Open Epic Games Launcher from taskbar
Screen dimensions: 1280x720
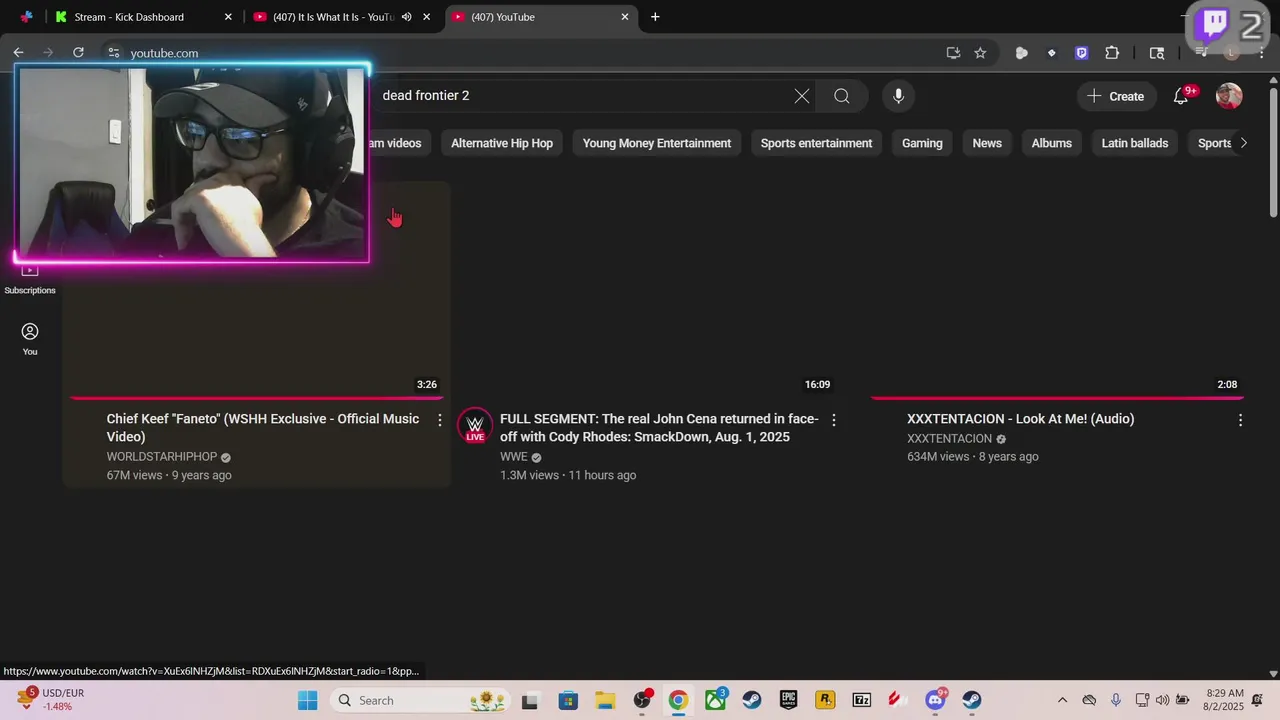pos(788,700)
